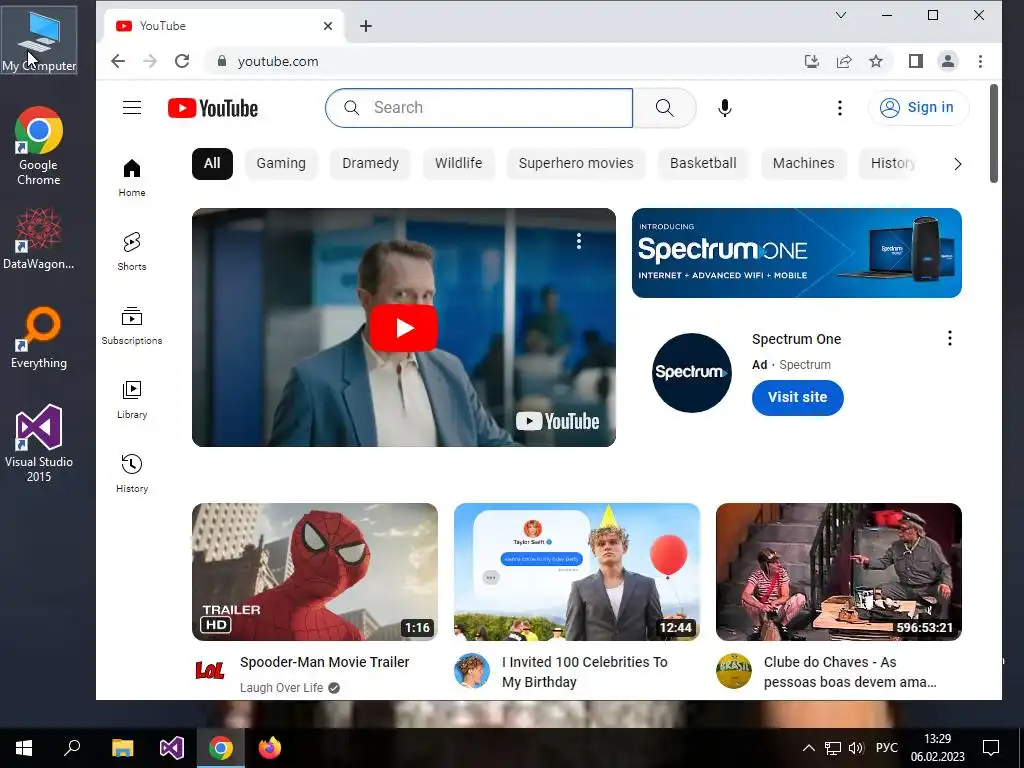The width and height of the screenshot is (1024, 768).
Task: Open the Chrome profile avatar
Action: (948, 61)
